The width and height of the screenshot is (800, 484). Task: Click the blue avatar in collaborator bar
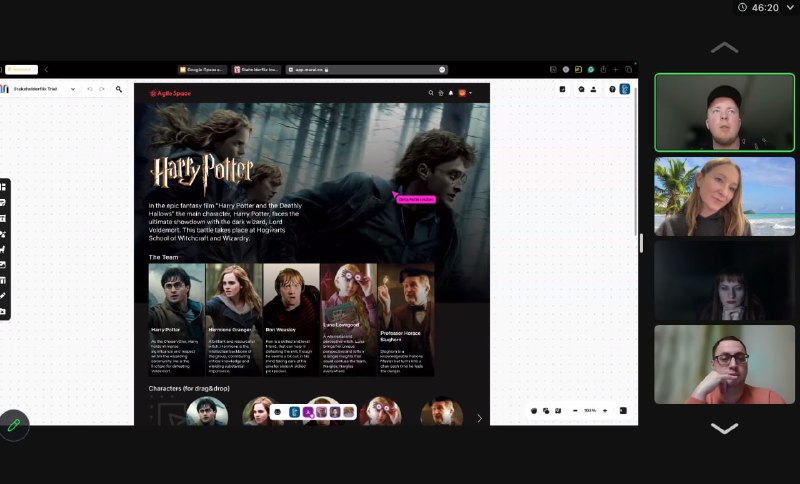point(294,412)
